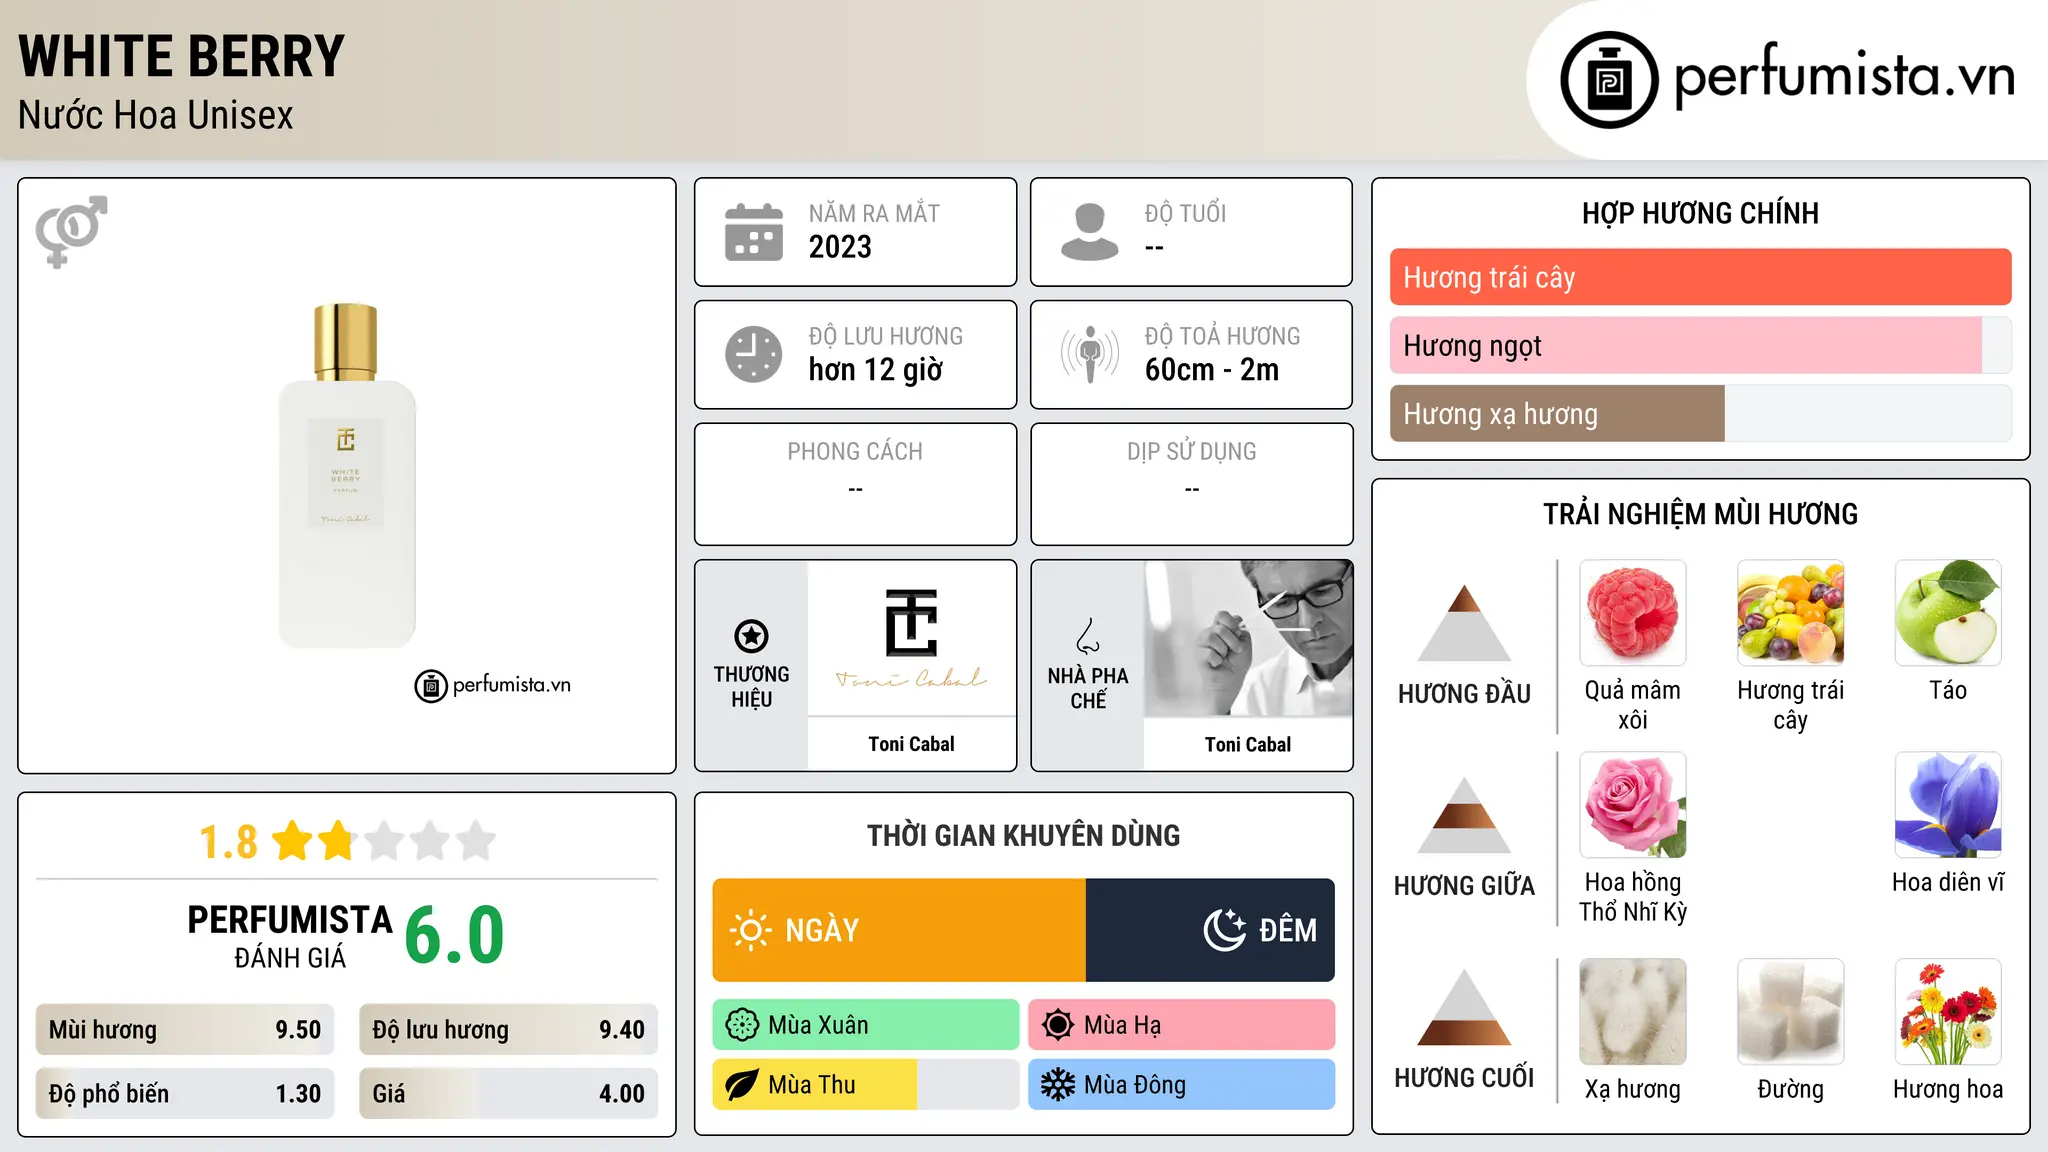2048x1152 pixels.
Task: Click the perfumista.vn bottle logo icon
Action: [1609, 80]
